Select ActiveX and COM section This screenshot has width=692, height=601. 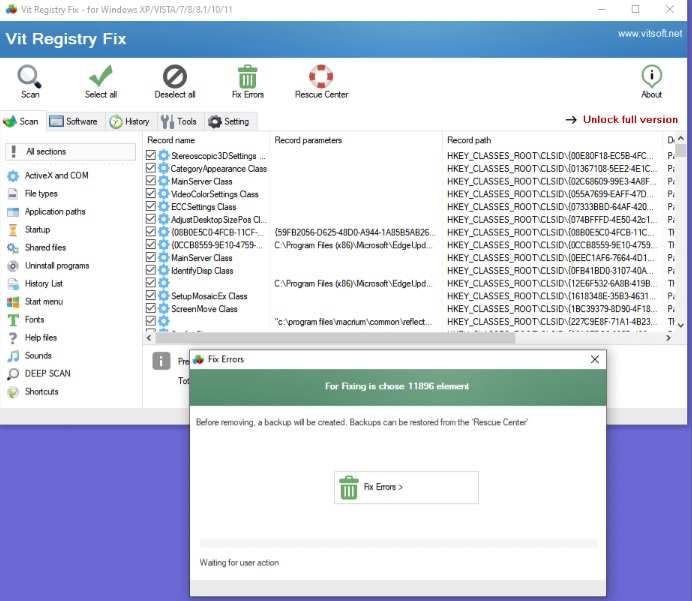pos(56,176)
